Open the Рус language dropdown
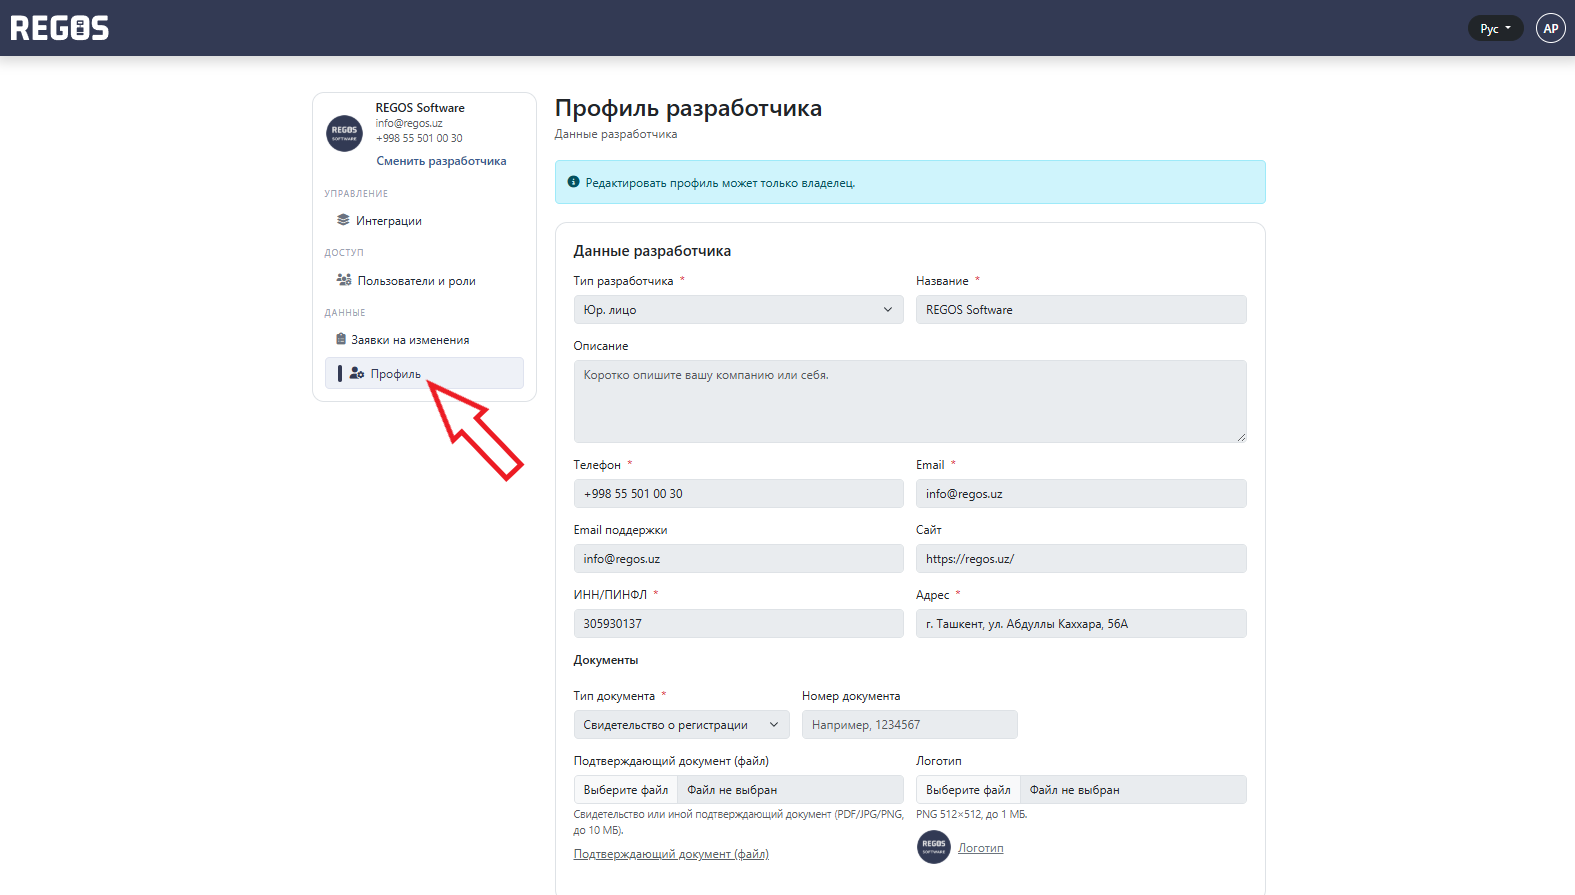Viewport: 1575px width, 895px height. [1495, 28]
